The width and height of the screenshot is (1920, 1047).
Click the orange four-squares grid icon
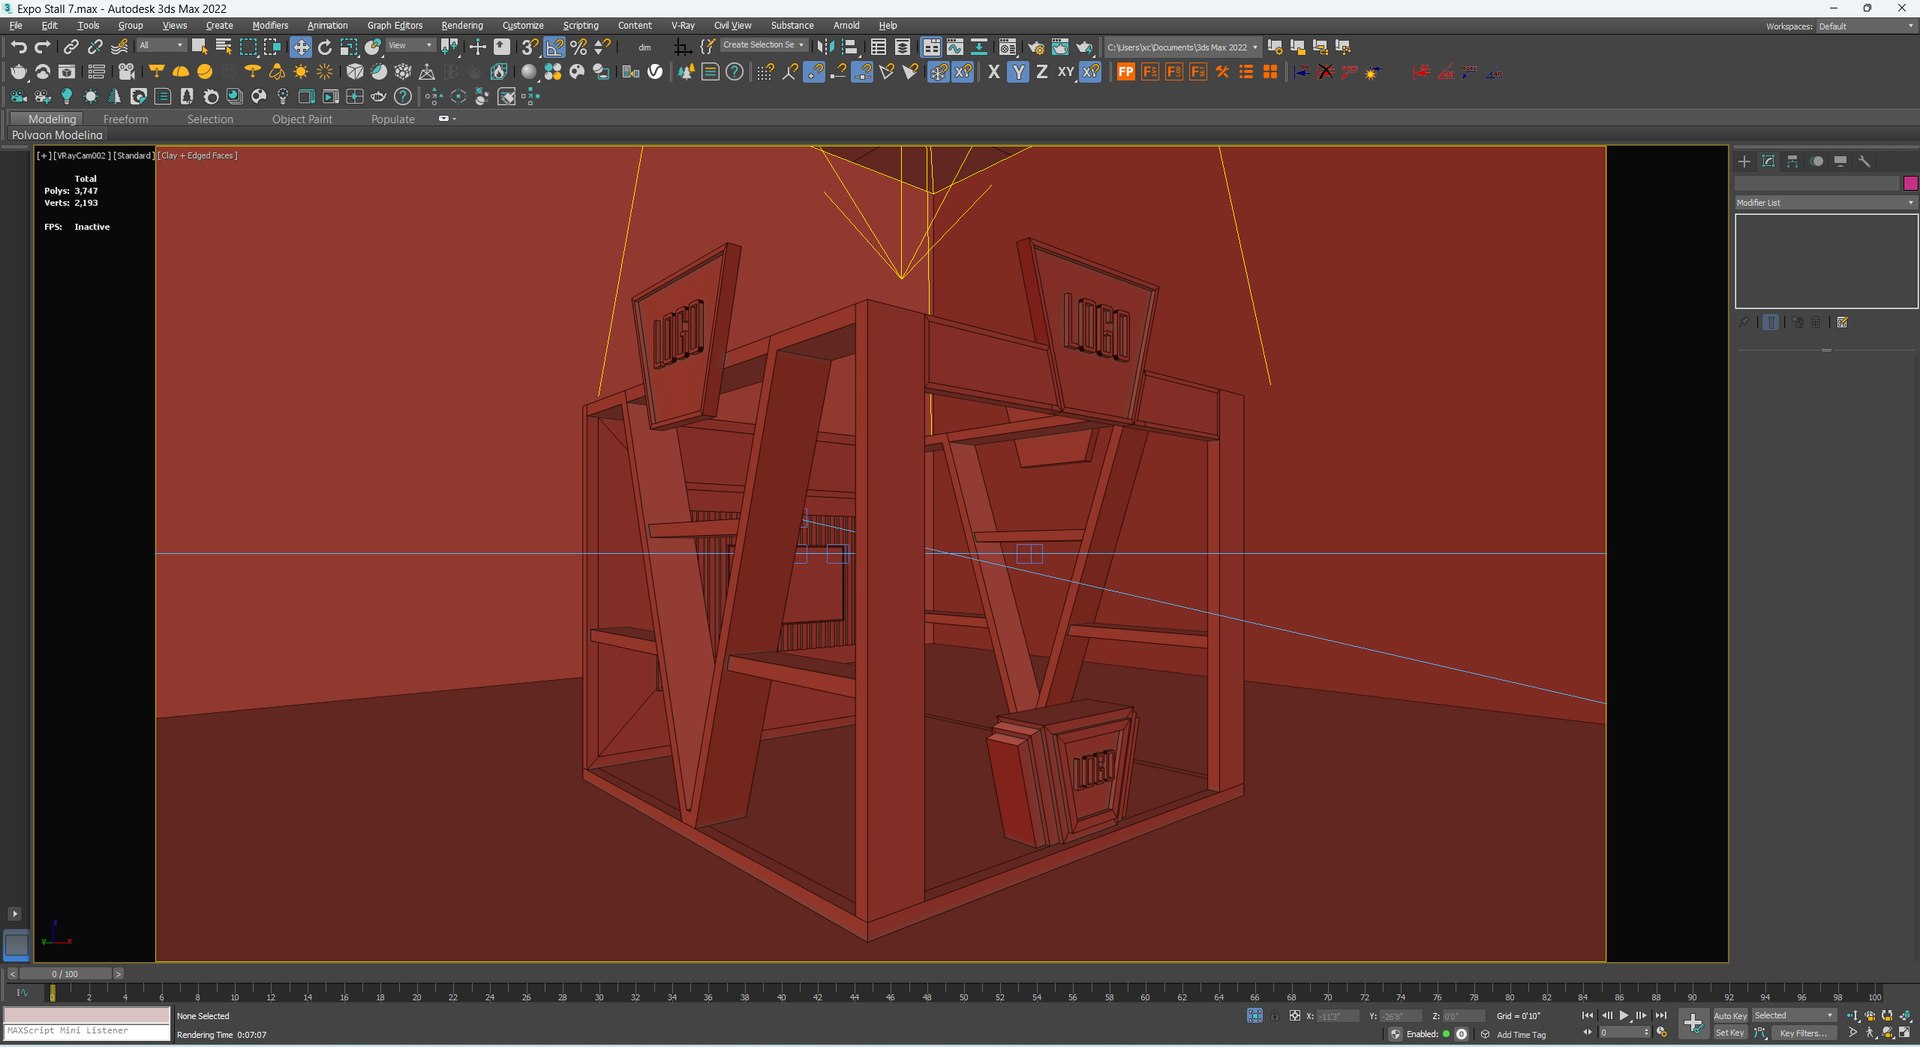point(1270,72)
